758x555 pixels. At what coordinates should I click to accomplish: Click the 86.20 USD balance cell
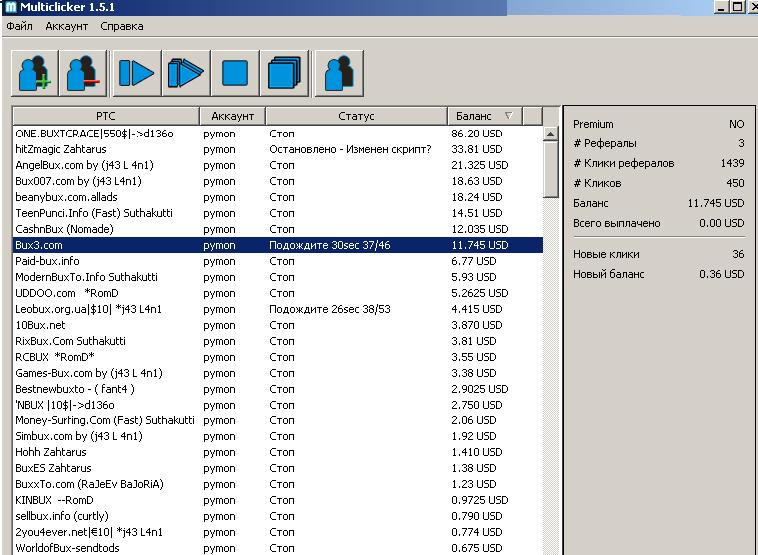coord(477,133)
